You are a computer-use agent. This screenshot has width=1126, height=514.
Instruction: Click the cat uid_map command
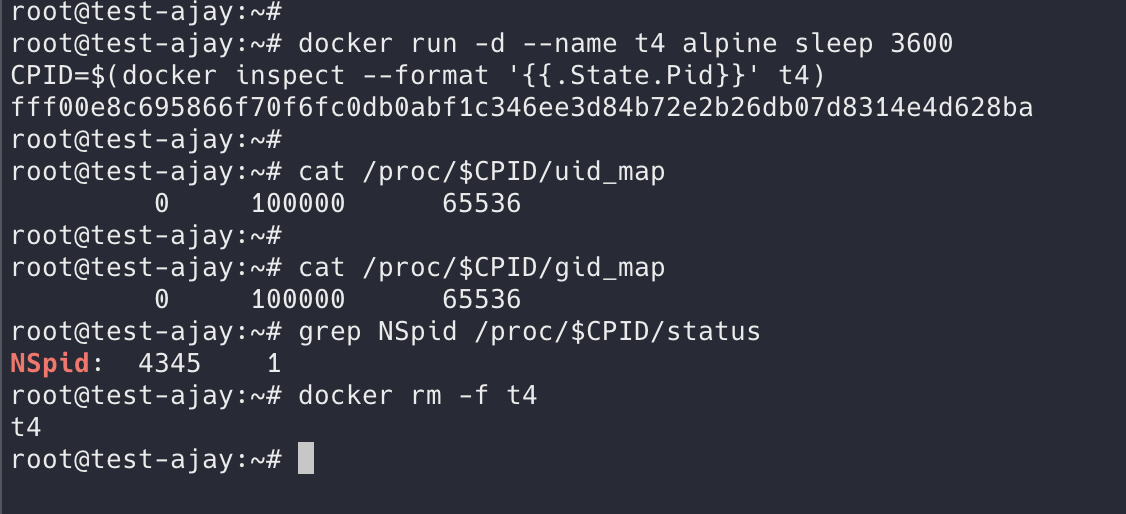(481, 172)
